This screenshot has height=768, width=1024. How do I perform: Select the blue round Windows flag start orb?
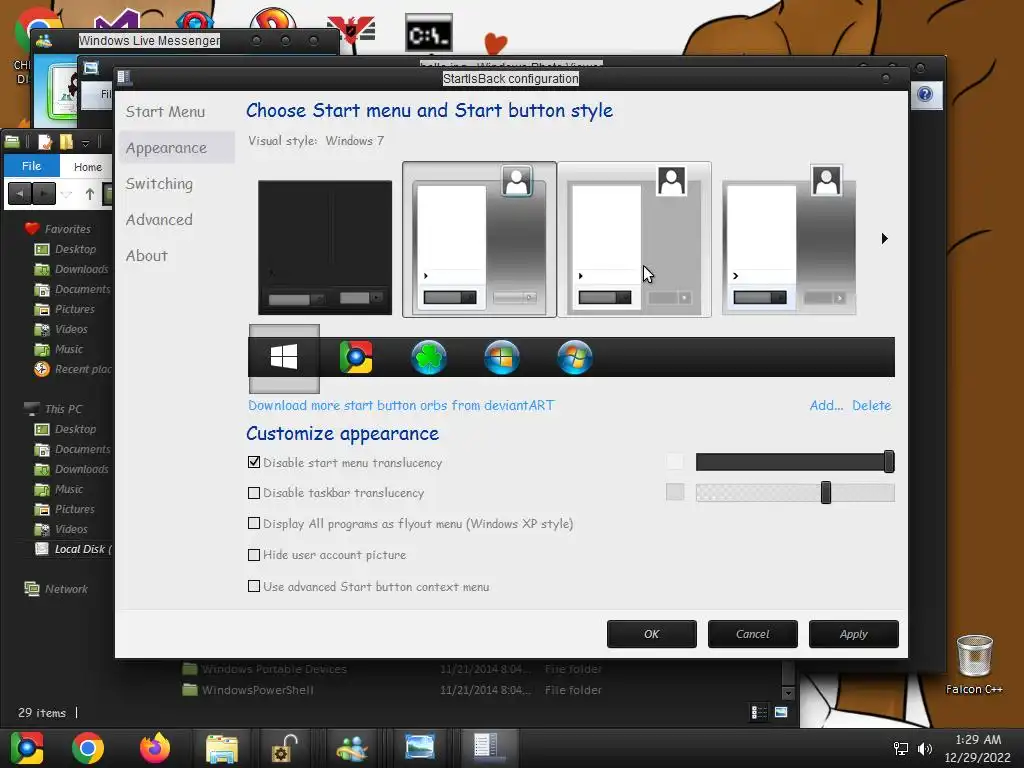click(502, 358)
